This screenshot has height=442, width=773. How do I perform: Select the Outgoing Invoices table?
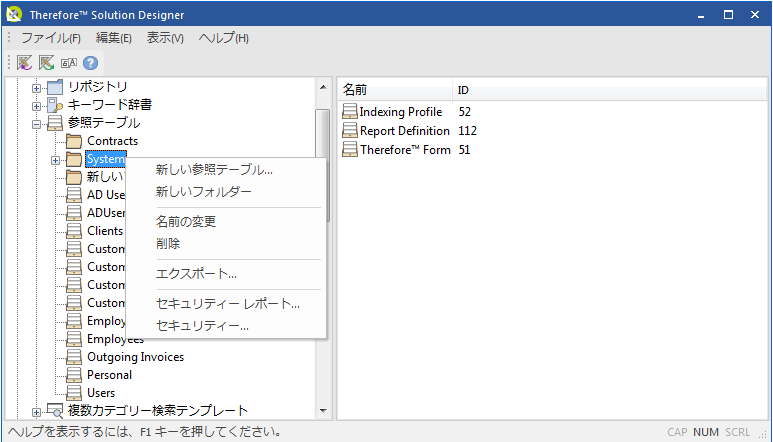pyautogui.click(x=136, y=357)
